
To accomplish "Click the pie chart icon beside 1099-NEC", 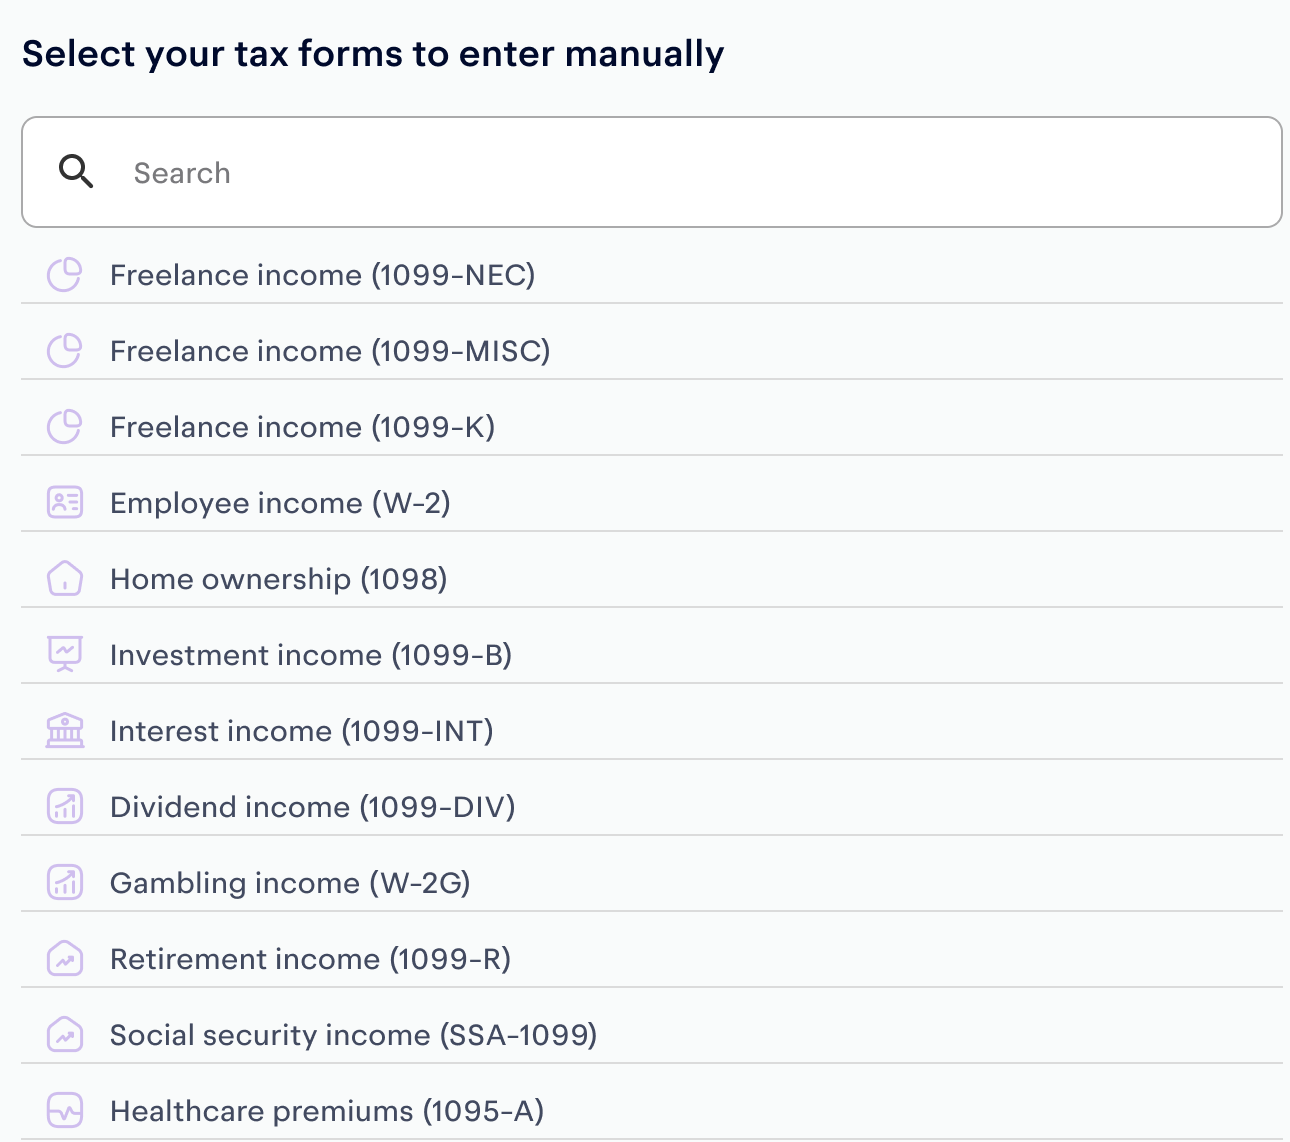I will (x=65, y=275).
